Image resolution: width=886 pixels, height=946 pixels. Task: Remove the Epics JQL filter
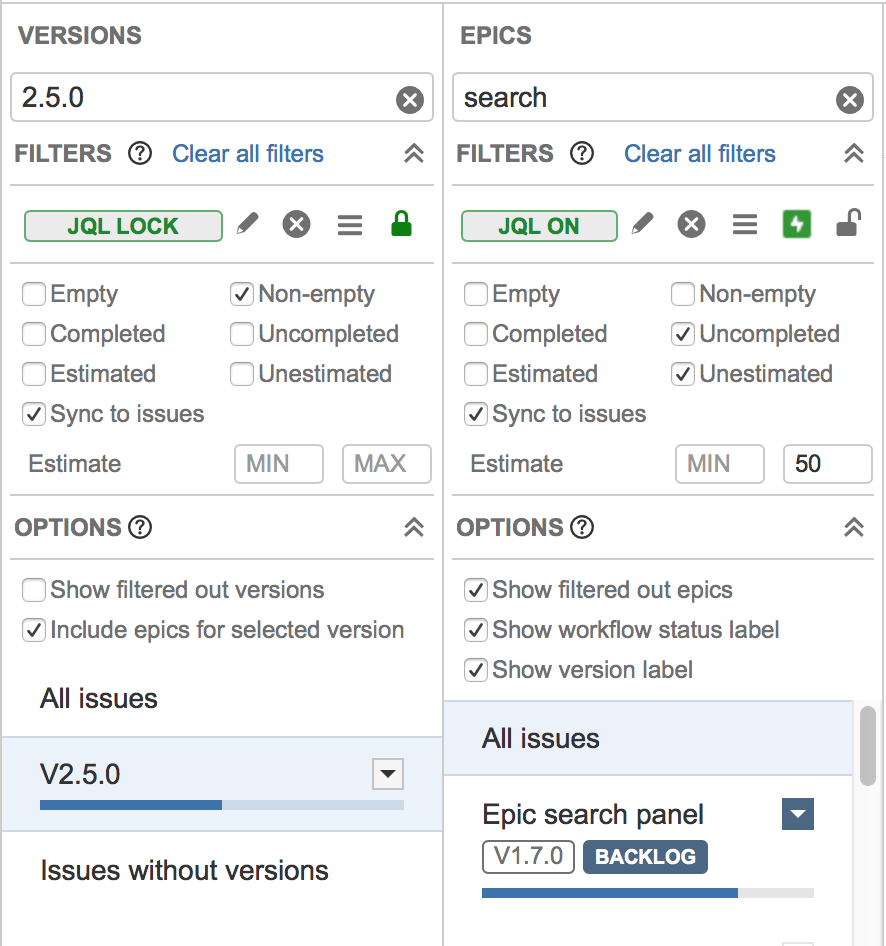pyautogui.click(x=691, y=225)
